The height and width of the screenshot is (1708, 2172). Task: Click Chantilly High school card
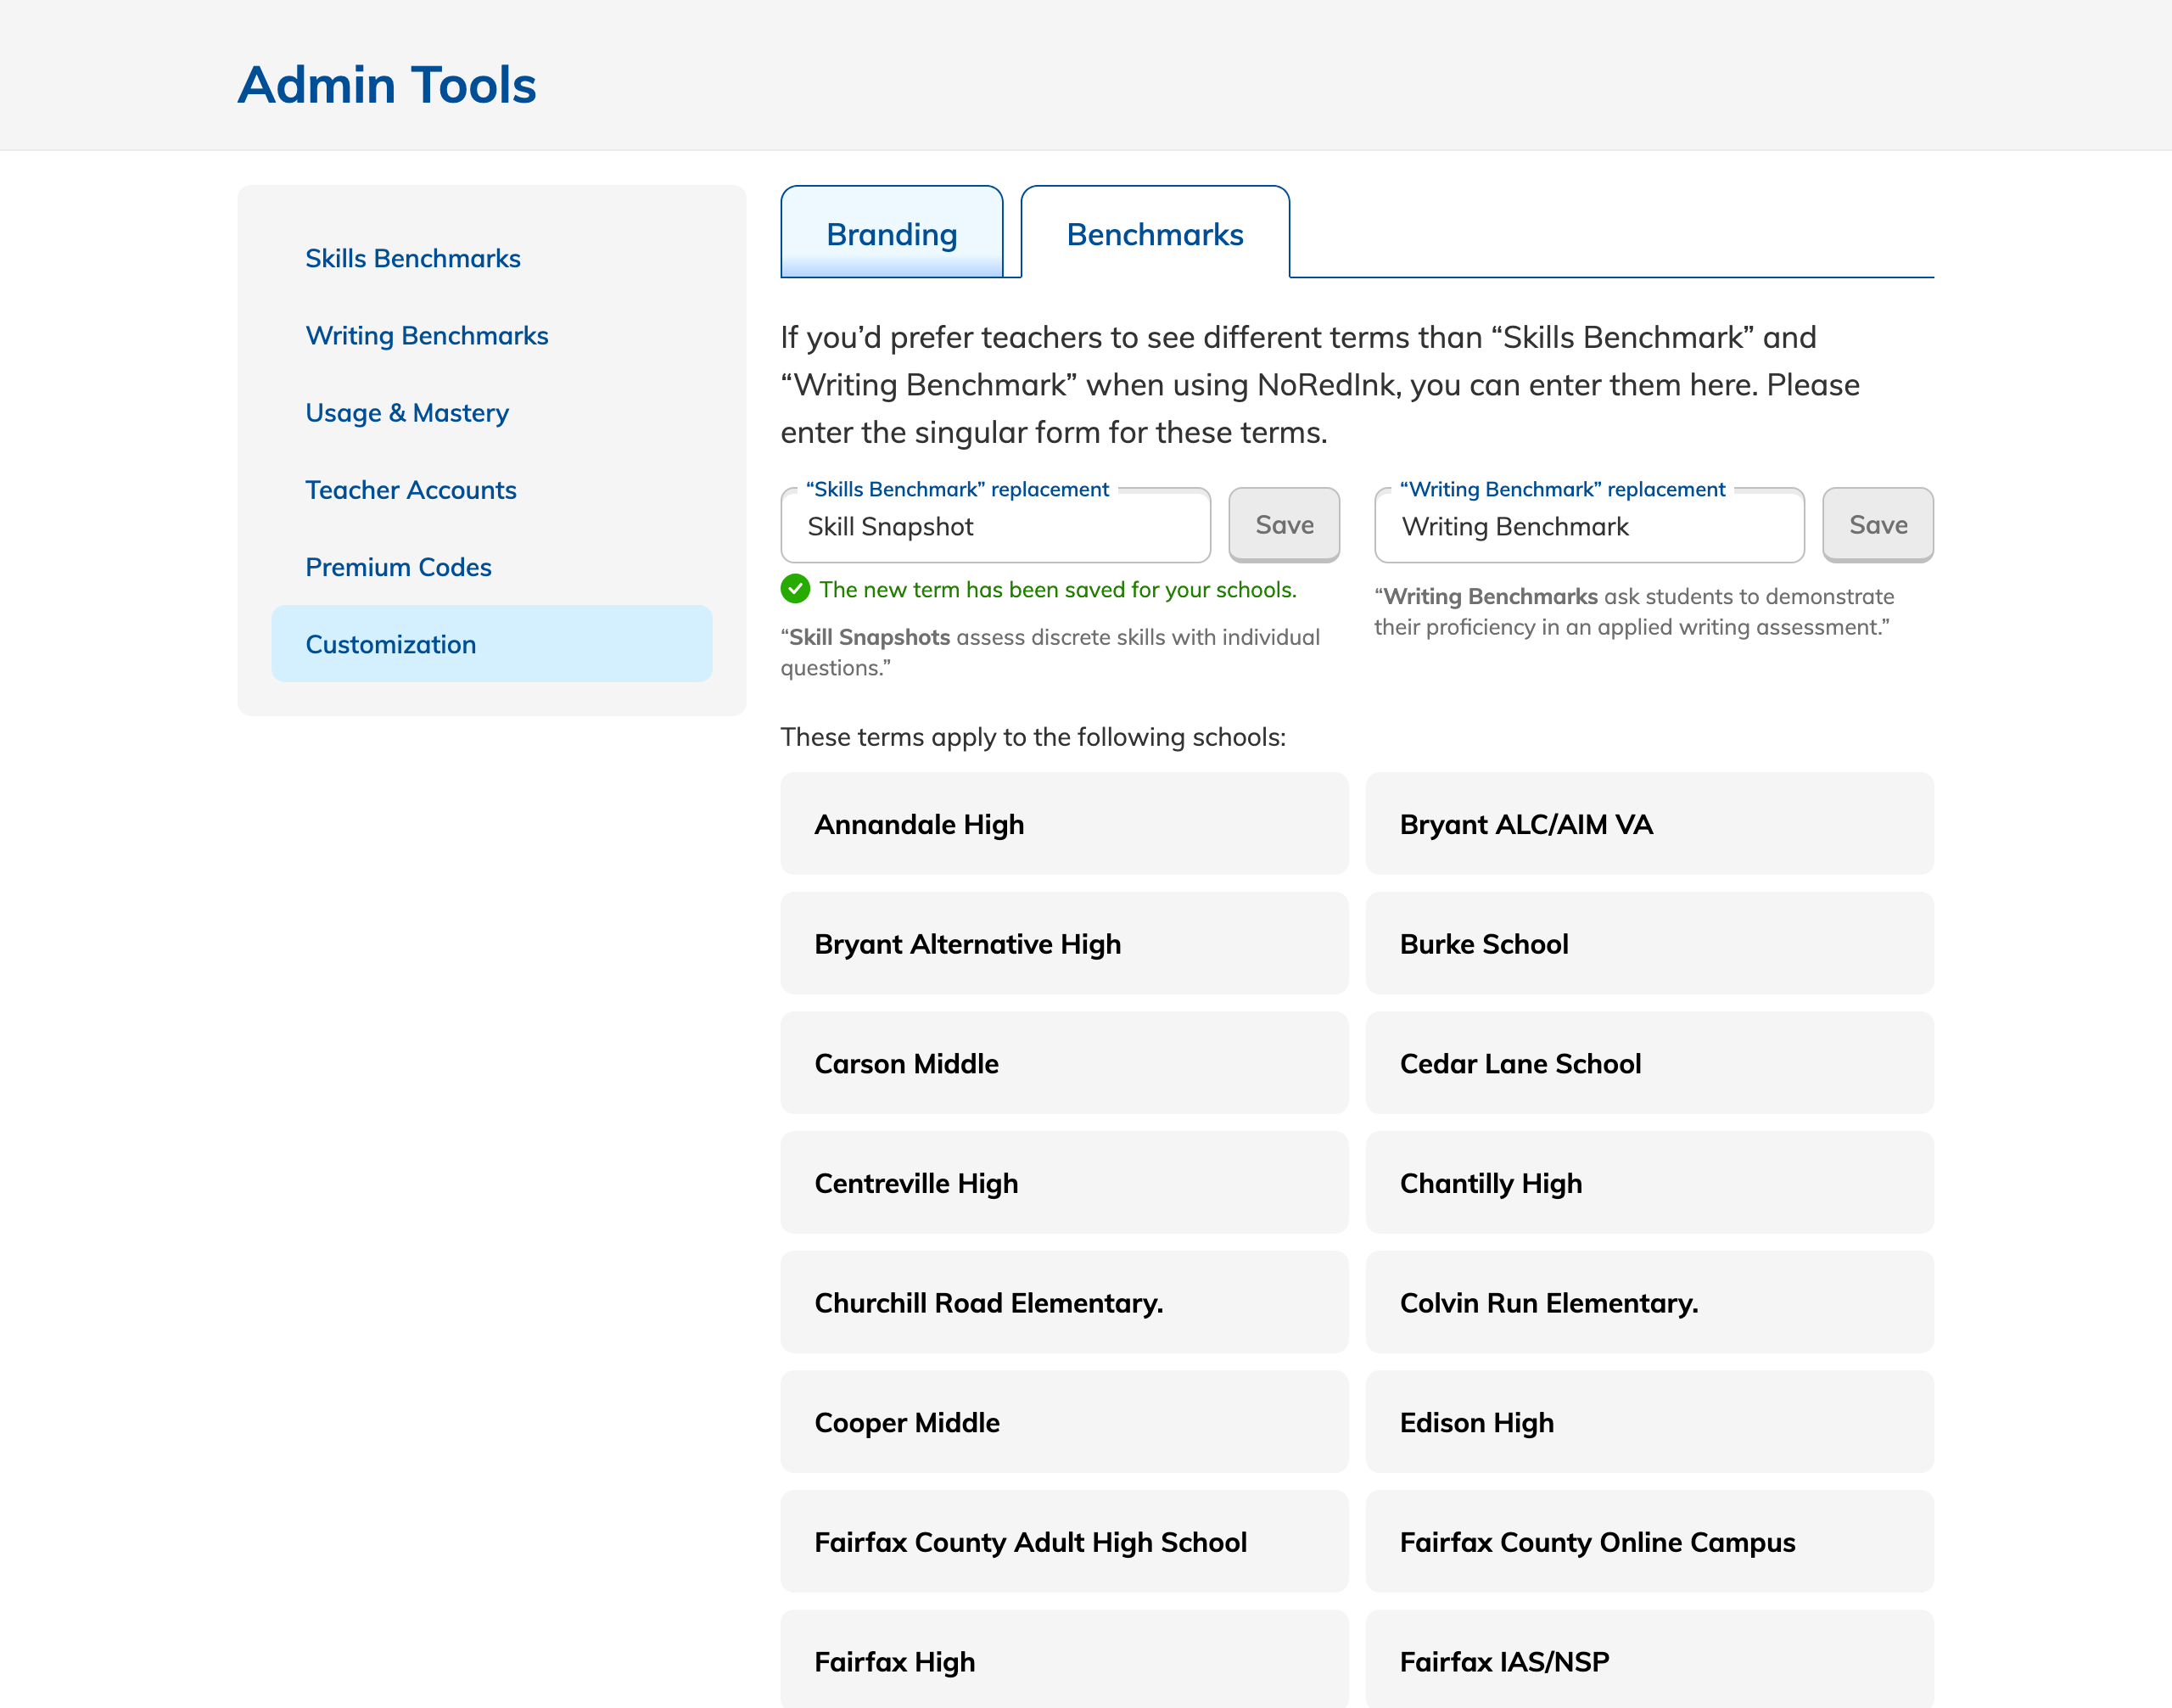[1648, 1183]
